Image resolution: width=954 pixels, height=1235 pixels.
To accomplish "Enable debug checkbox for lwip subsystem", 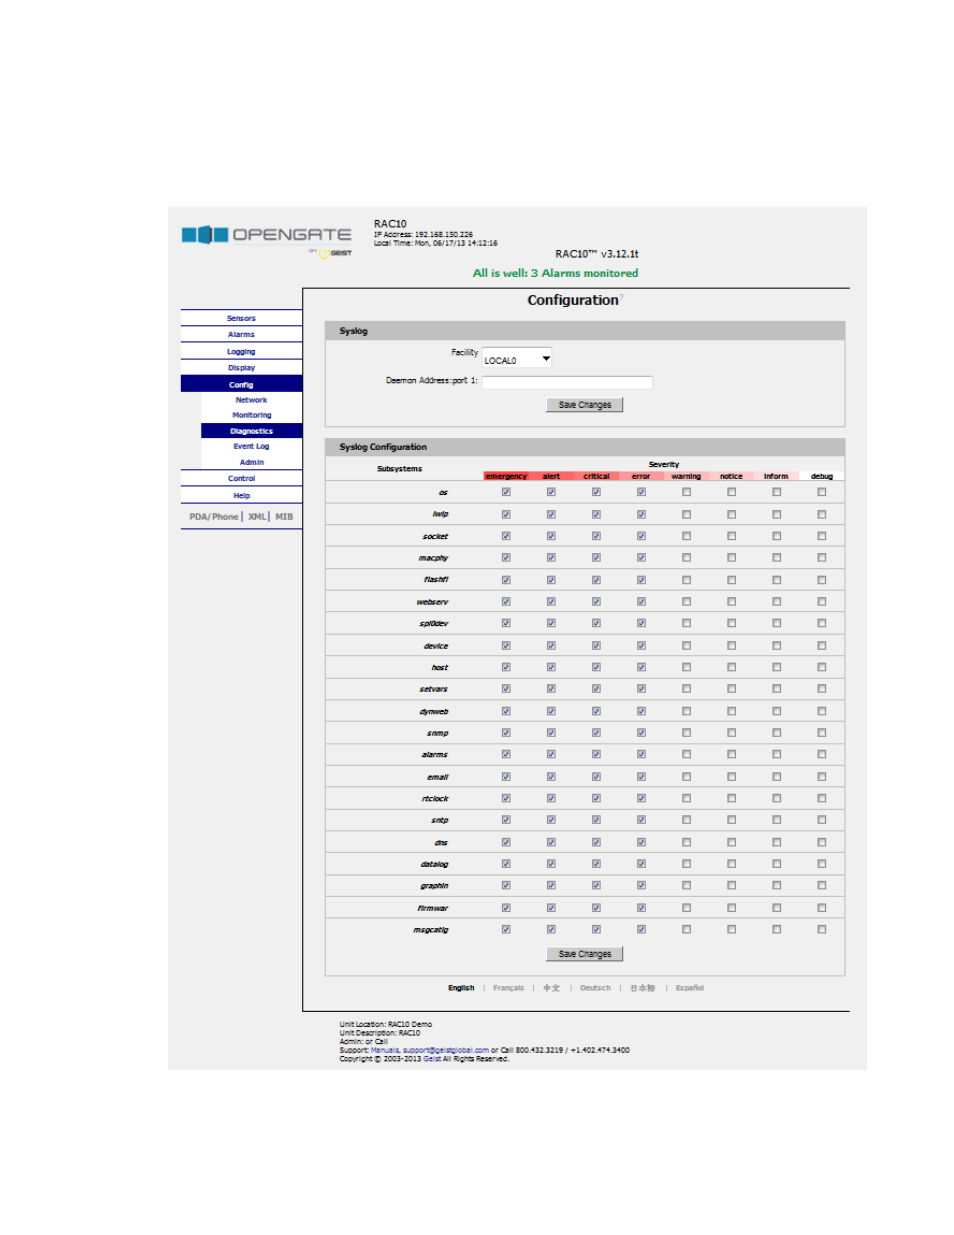I will pyautogui.click(x=822, y=514).
